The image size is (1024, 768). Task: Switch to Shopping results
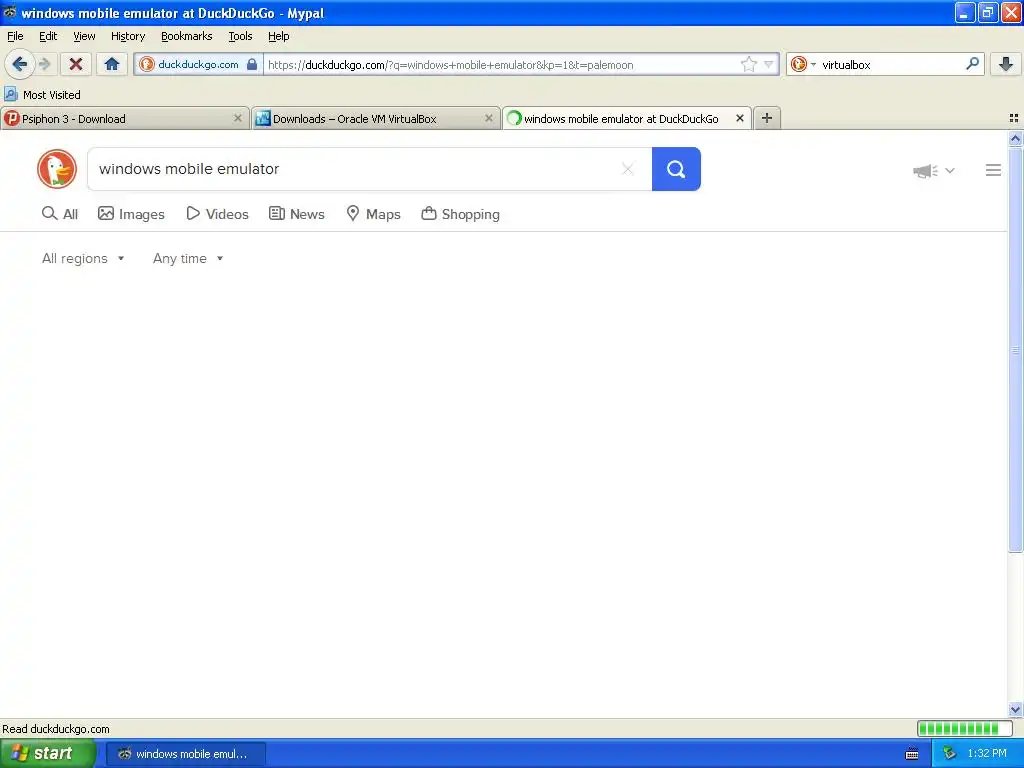(461, 214)
